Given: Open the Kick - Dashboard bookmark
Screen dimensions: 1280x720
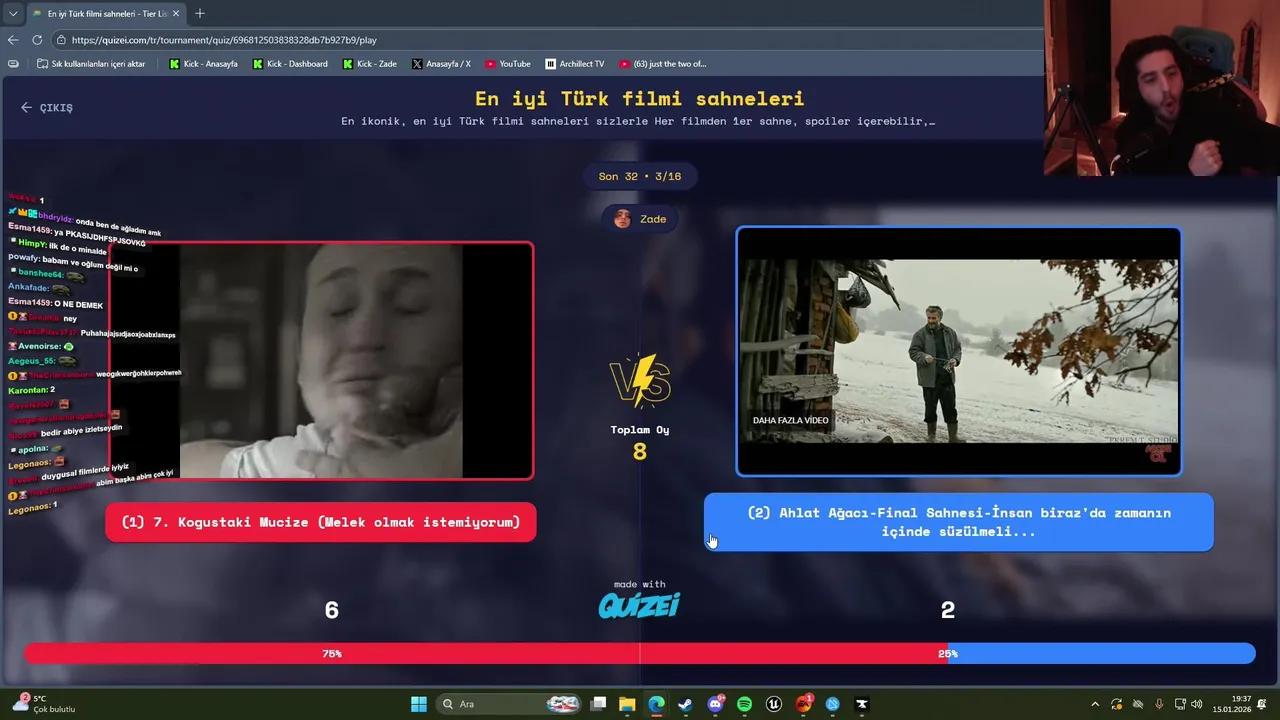Looking at the screenshot, I should [x=290, y=64].
